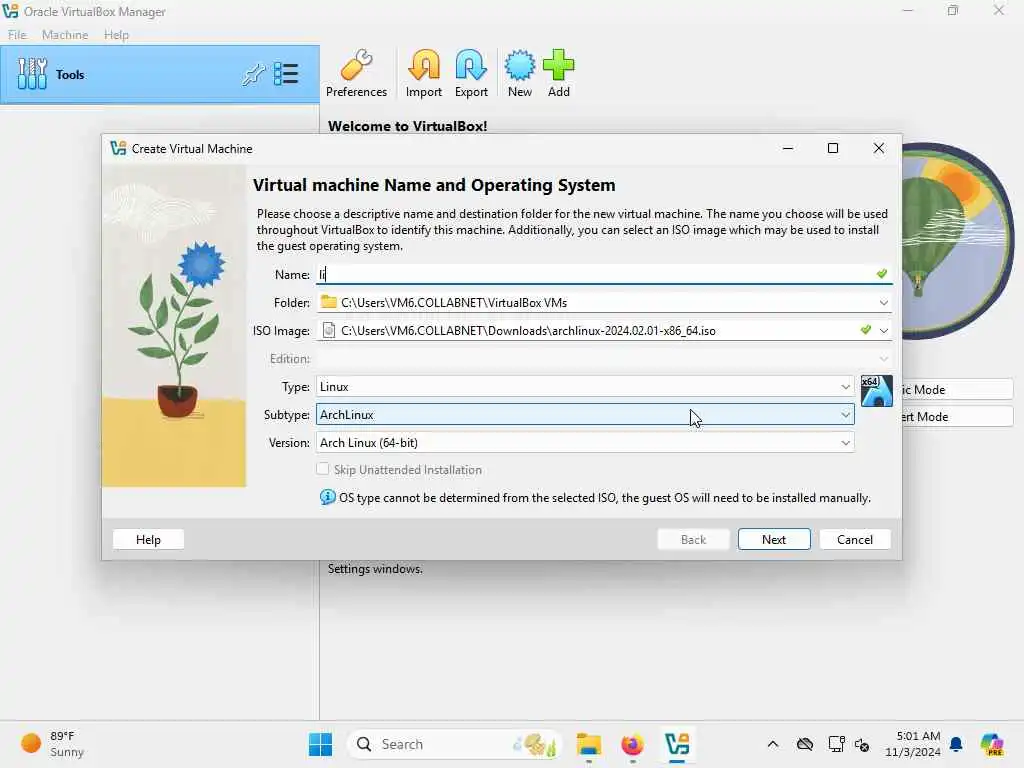This screenshot has height=768, width=1024.
Task: Click the network display tray icon
Action: coord(836,744)
